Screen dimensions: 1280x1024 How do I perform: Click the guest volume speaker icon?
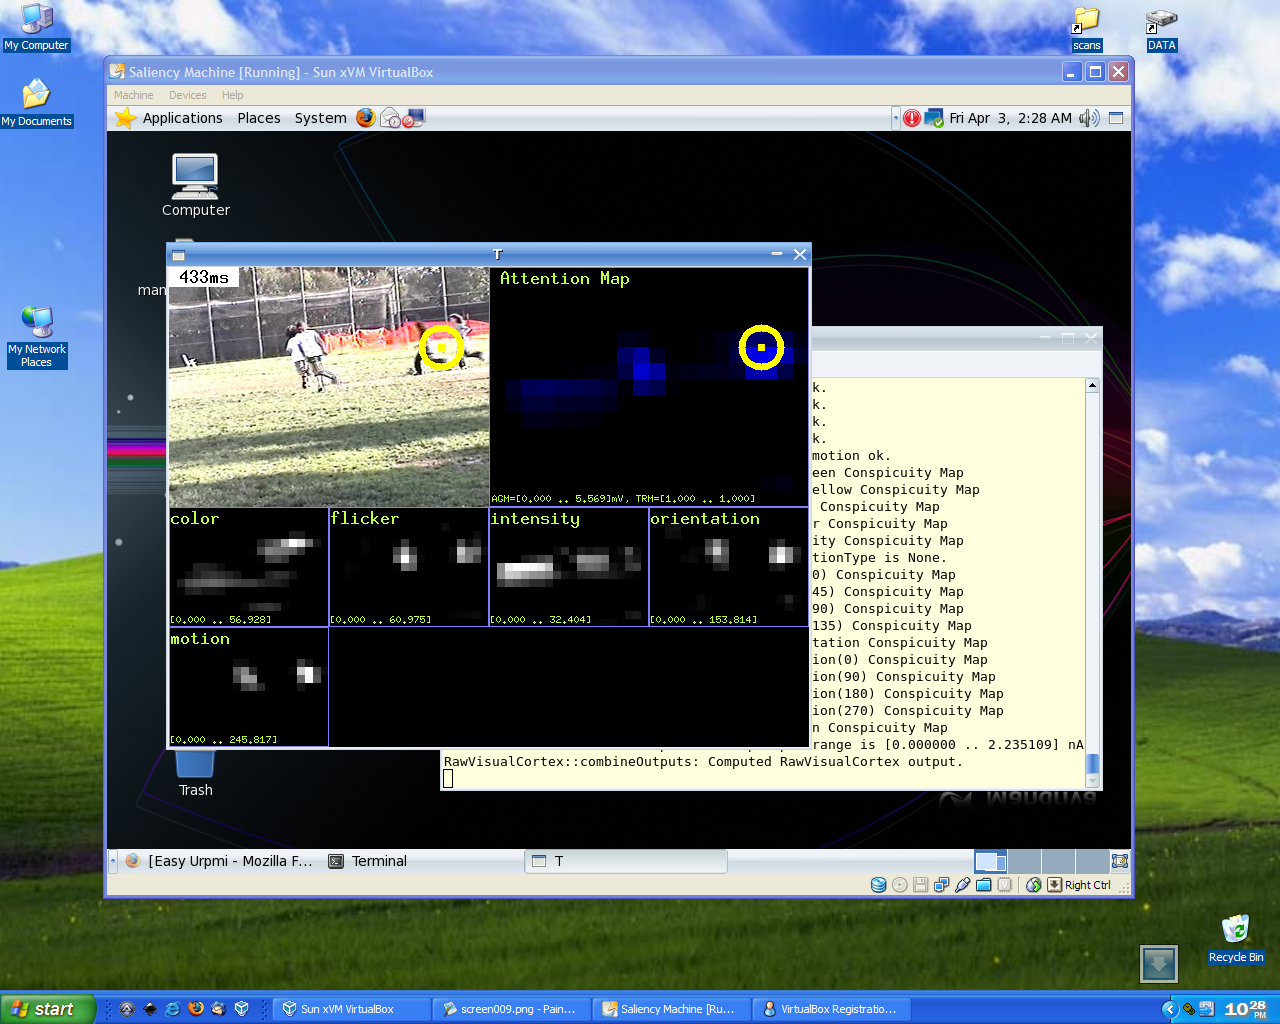(1089, 118)
